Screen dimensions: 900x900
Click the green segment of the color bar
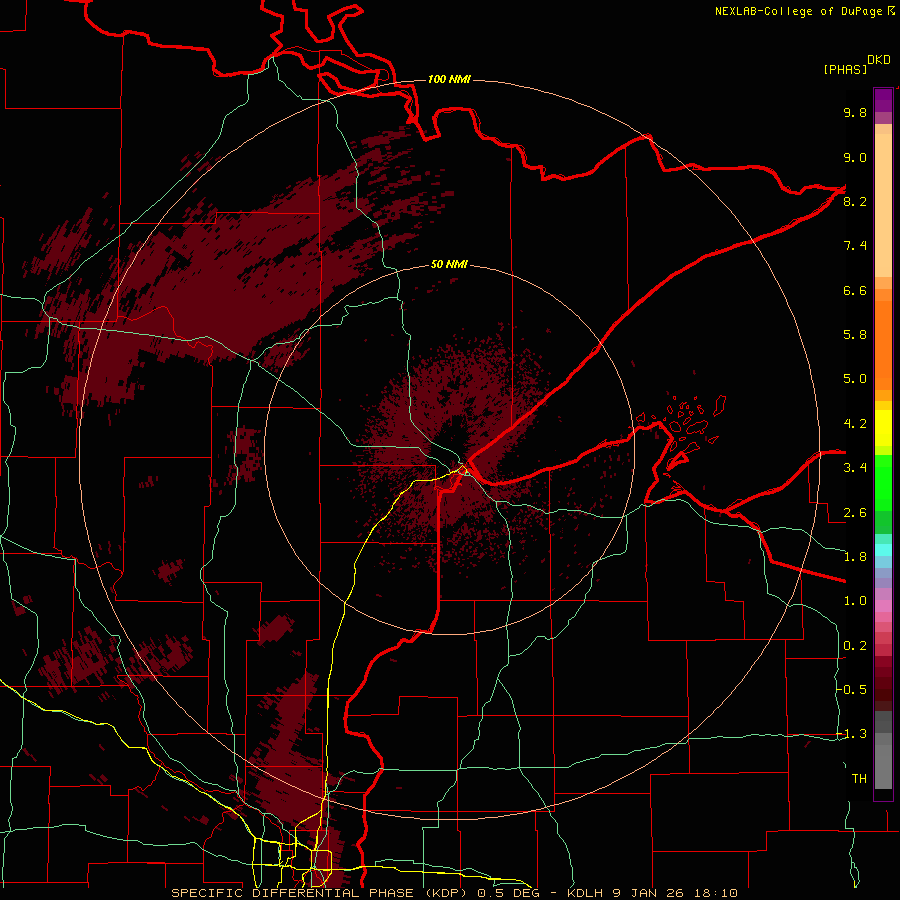(x=883, y=483)
